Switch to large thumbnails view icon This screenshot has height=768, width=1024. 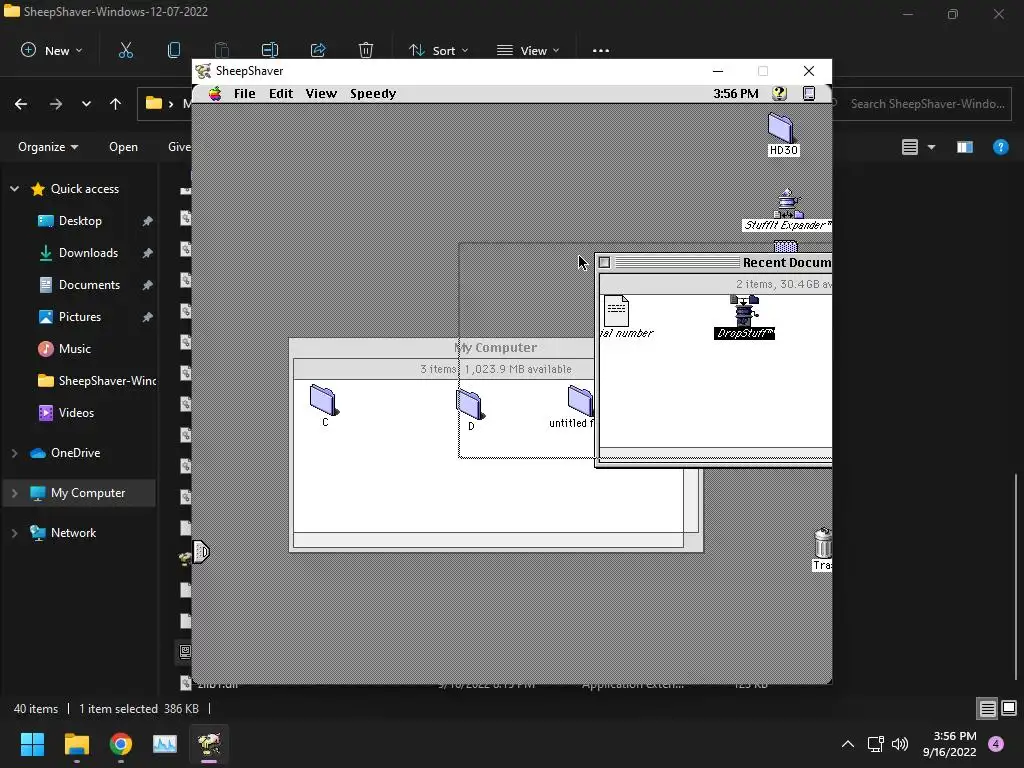tap(1009, 708)
